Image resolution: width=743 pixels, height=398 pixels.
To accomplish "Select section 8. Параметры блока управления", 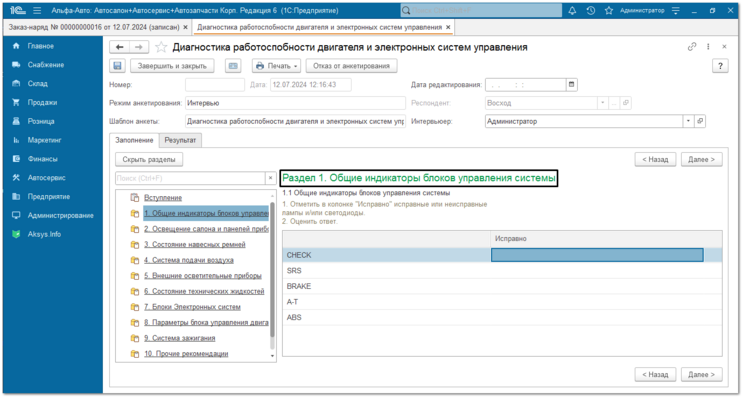I will [206, 323].
